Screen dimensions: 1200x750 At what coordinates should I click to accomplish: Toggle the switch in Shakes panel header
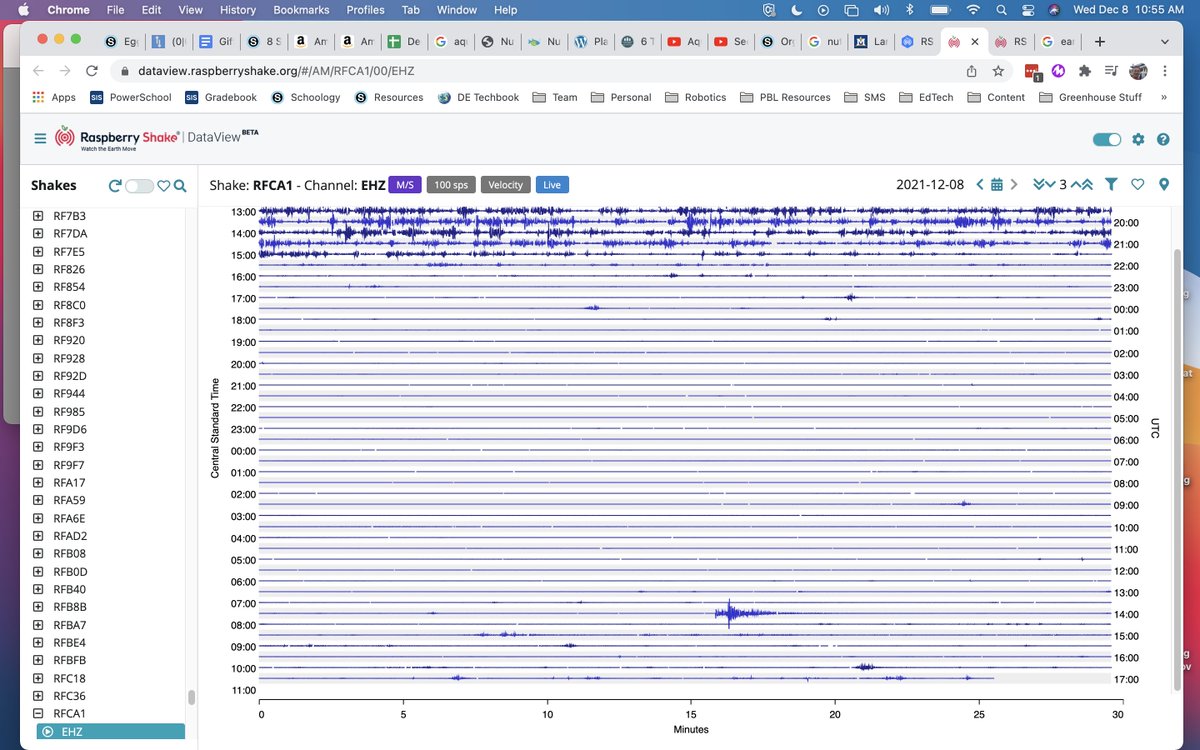point(139,186)
